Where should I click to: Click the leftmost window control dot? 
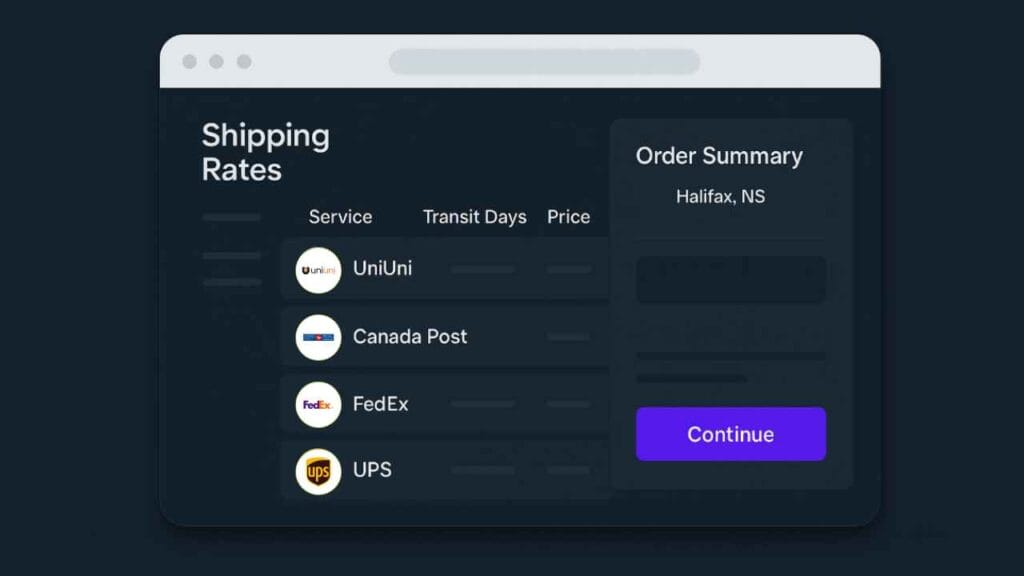click(x=189, y=62)
